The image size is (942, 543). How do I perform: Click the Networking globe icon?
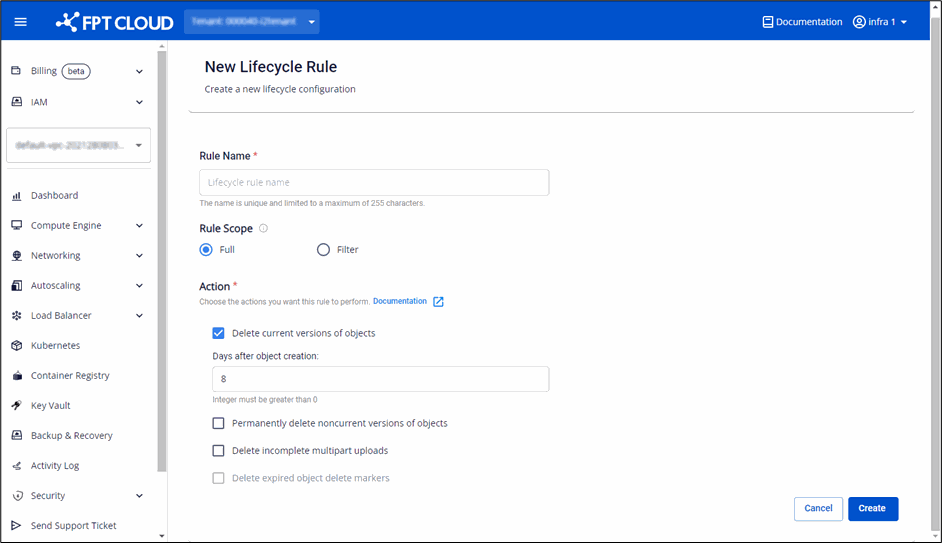[17, 255]
